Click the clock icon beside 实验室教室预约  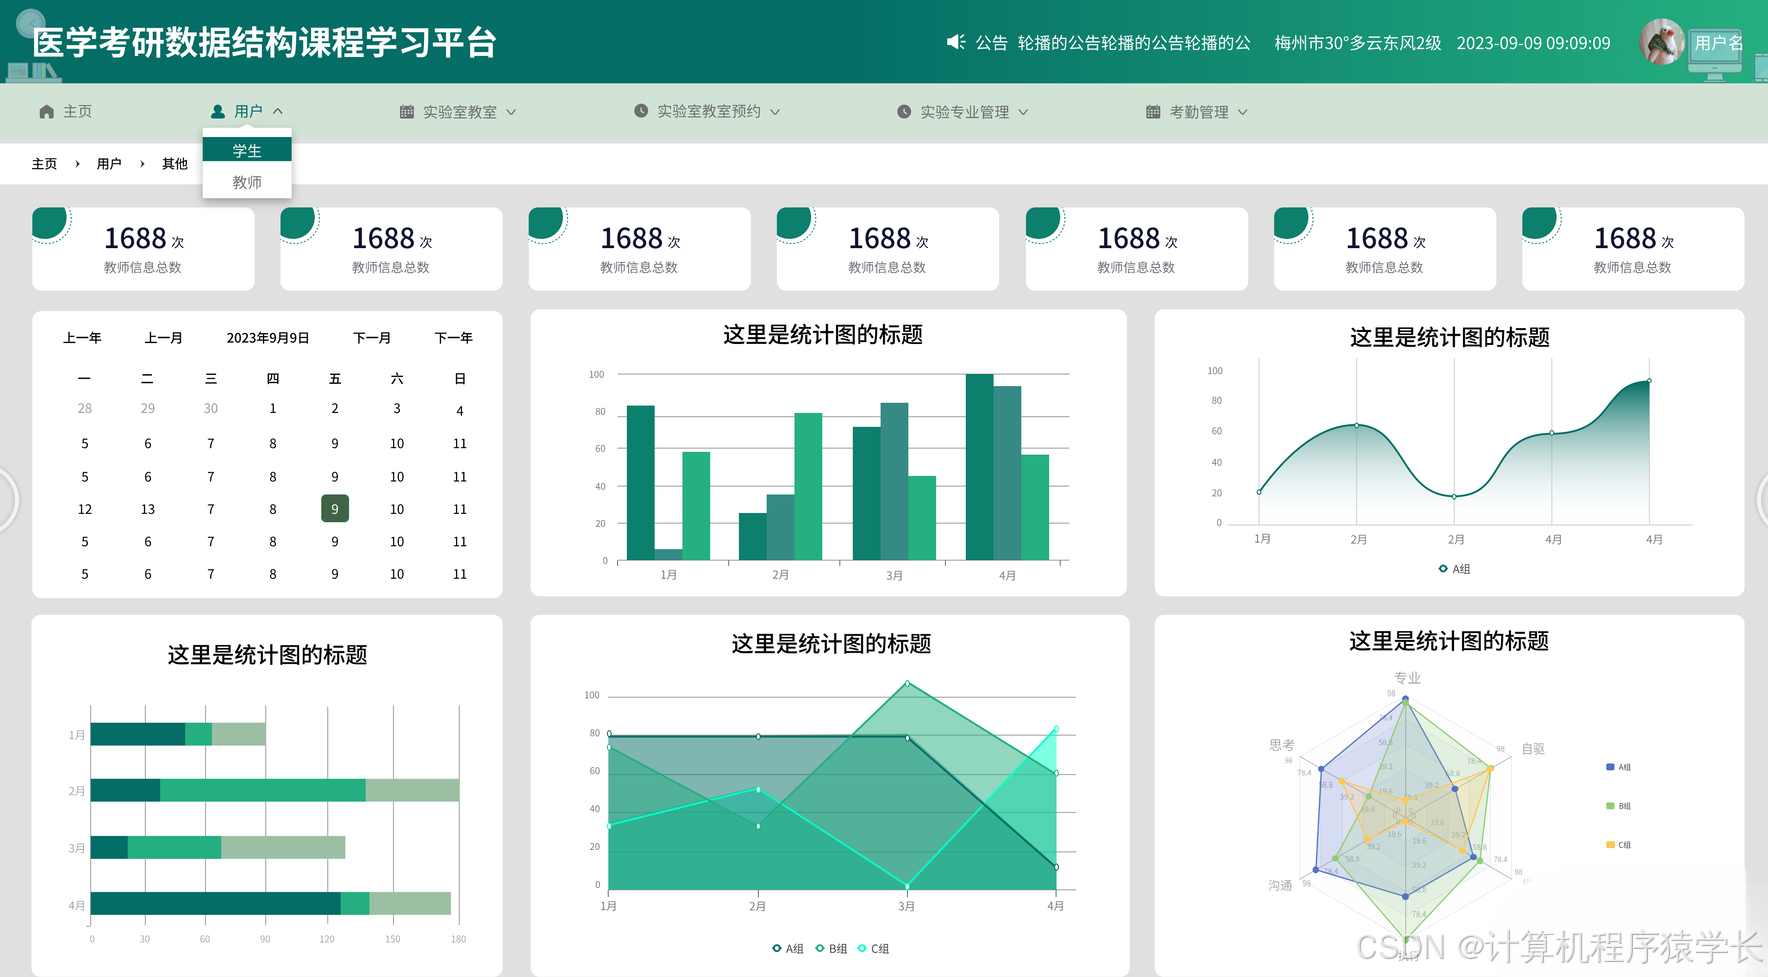click(639, 111)
